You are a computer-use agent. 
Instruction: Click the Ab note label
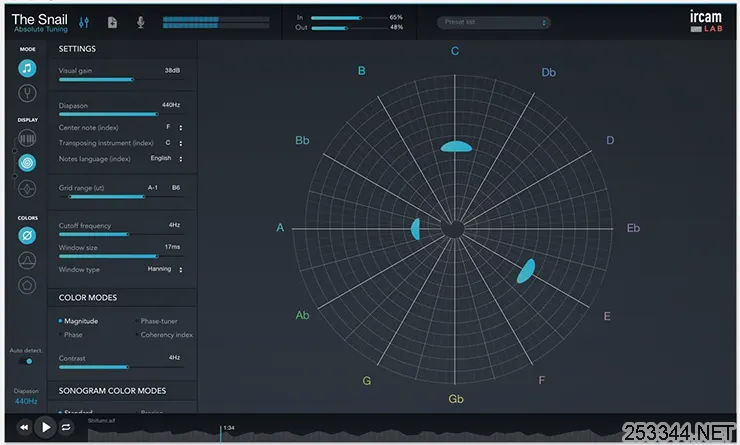coord(302,315)
